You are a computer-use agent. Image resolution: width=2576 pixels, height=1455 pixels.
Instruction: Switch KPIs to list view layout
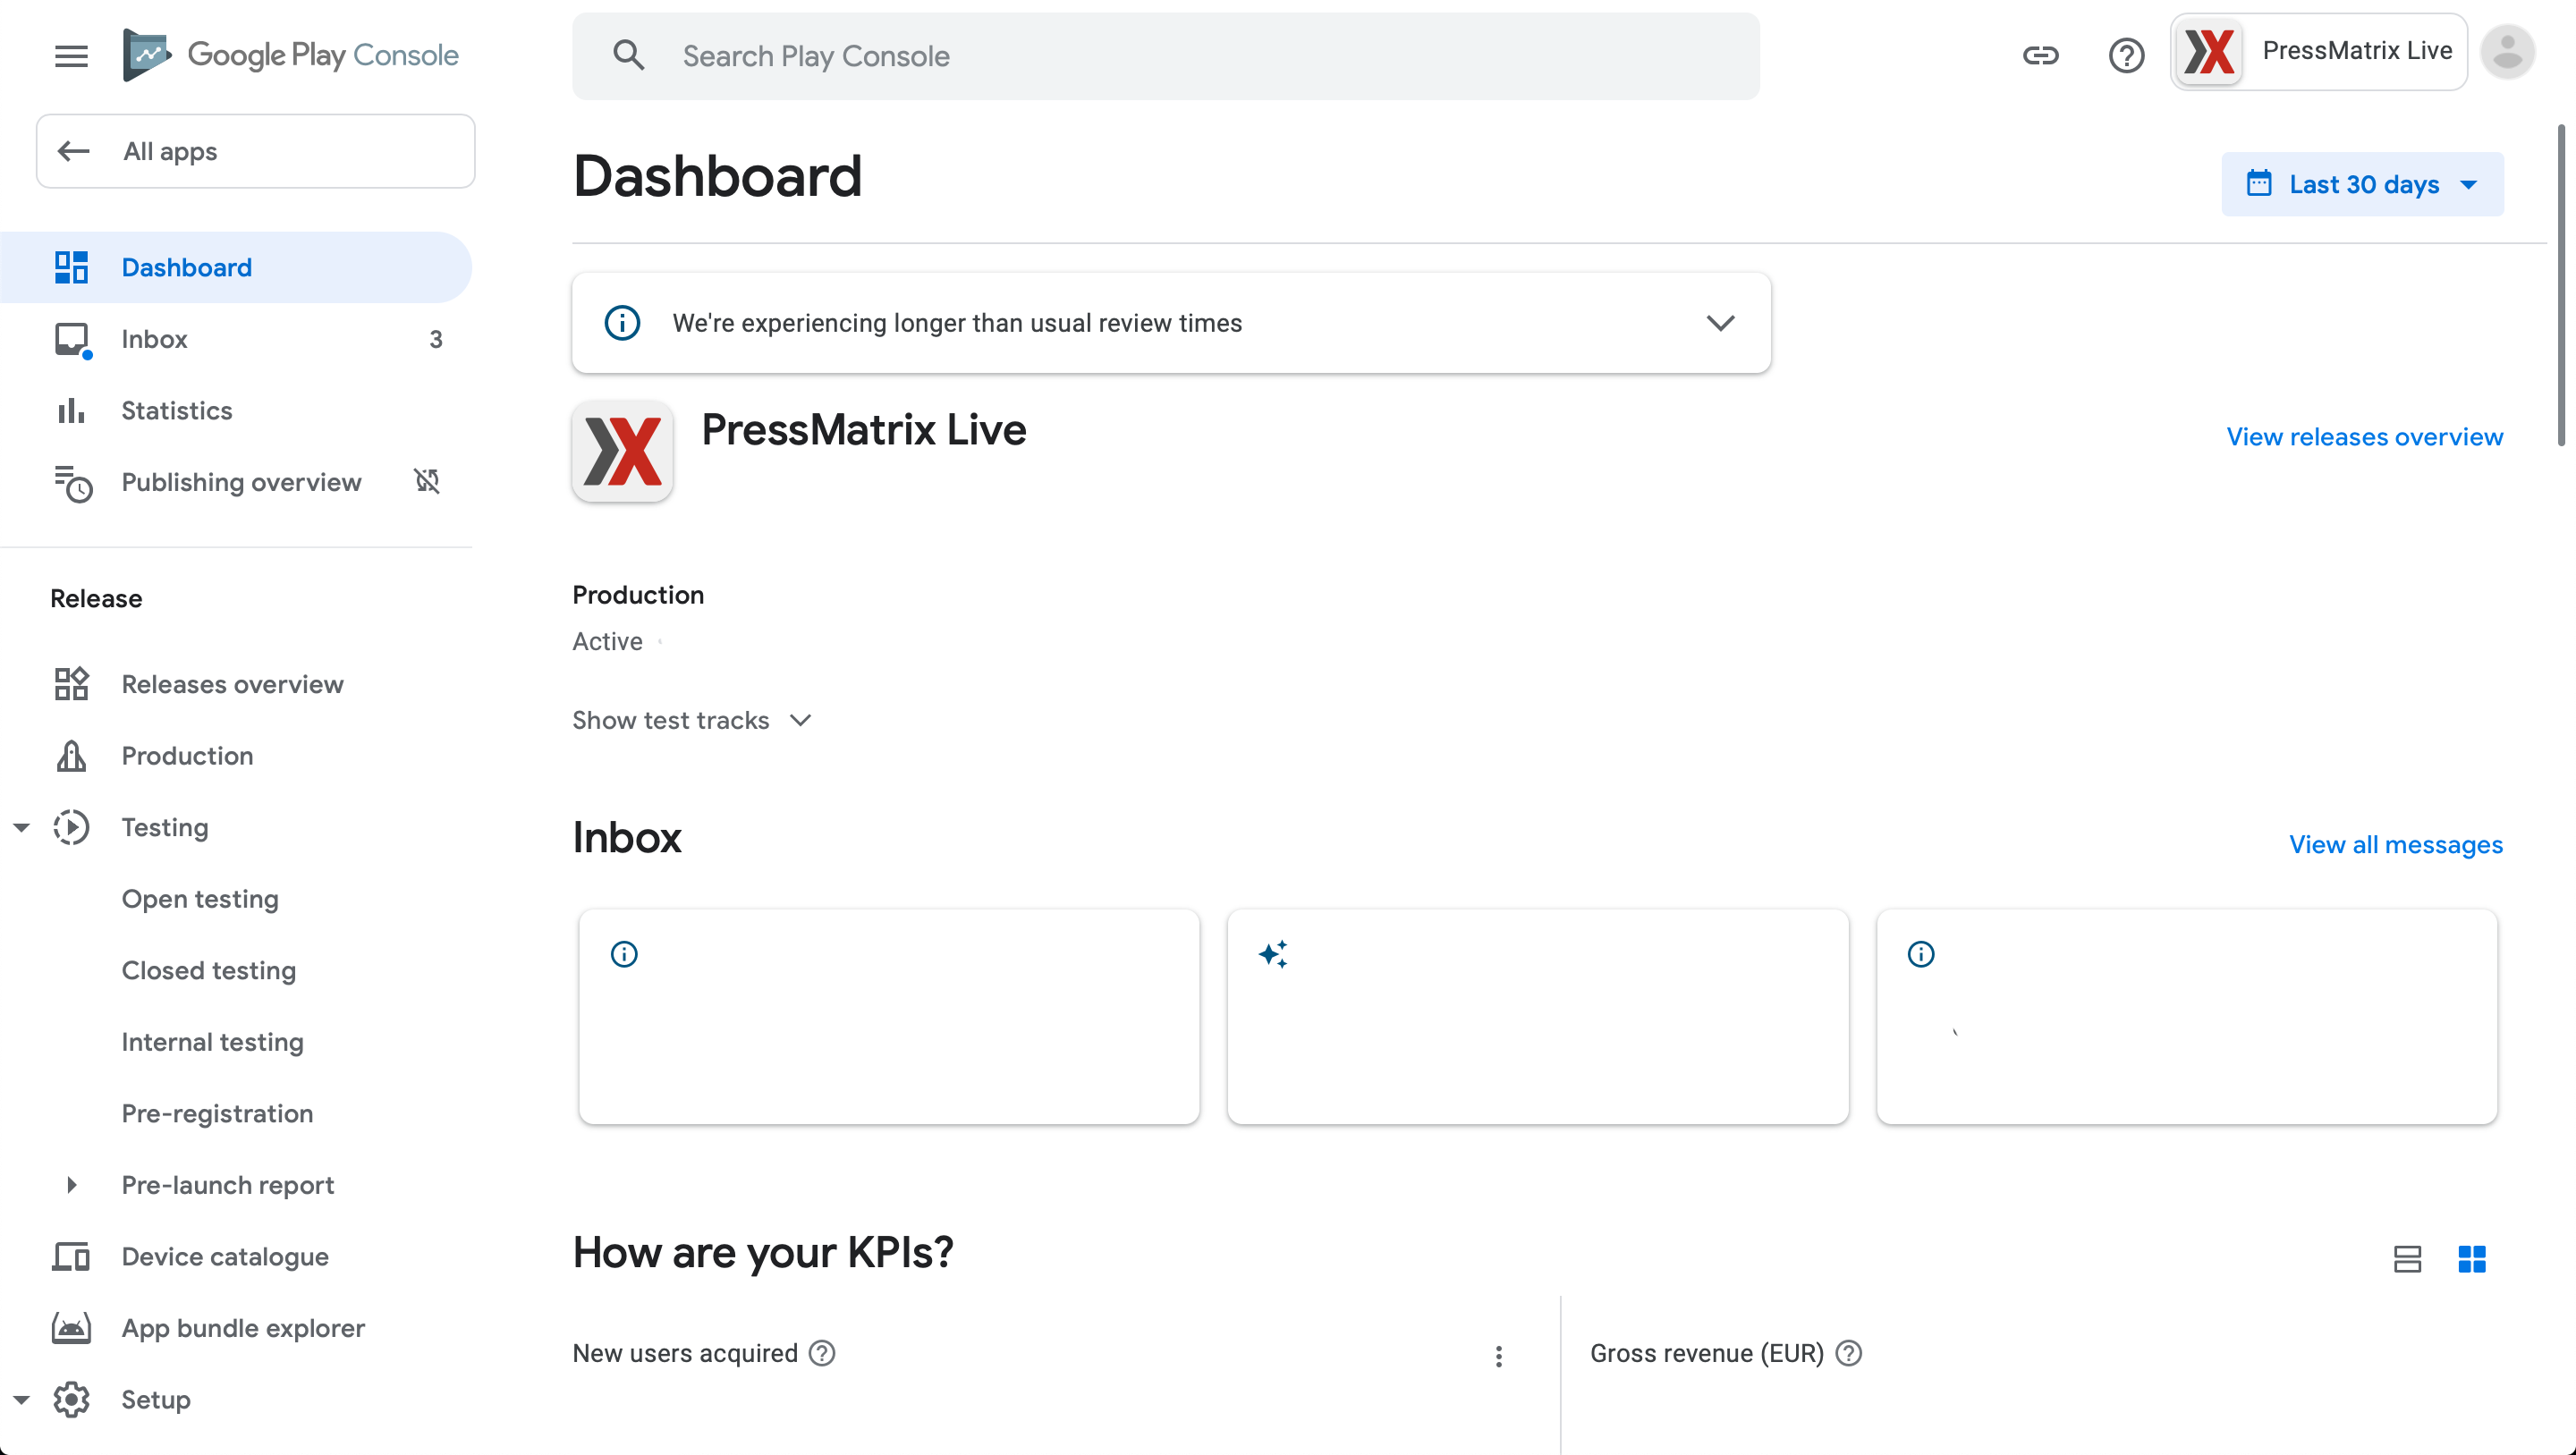pyautogui.click(x=2407, y=1258)
